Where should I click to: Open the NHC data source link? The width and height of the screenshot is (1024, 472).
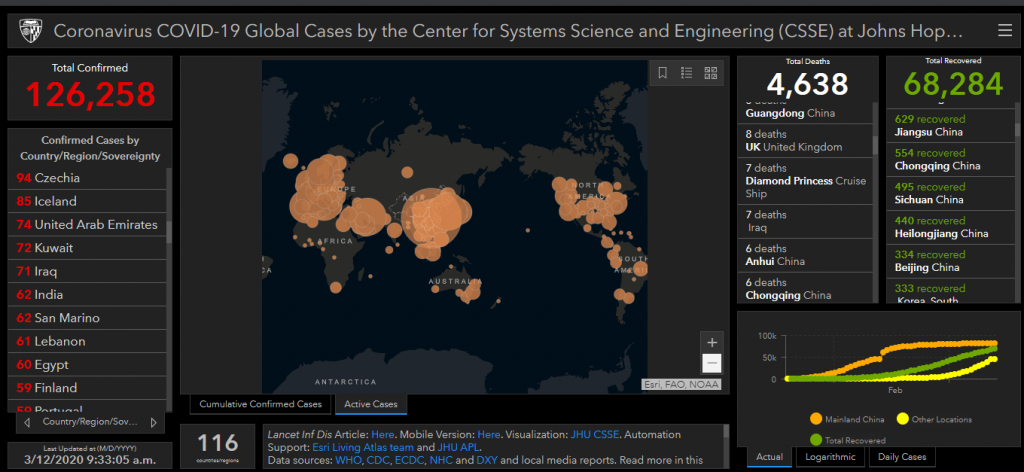tap(441, 460)
